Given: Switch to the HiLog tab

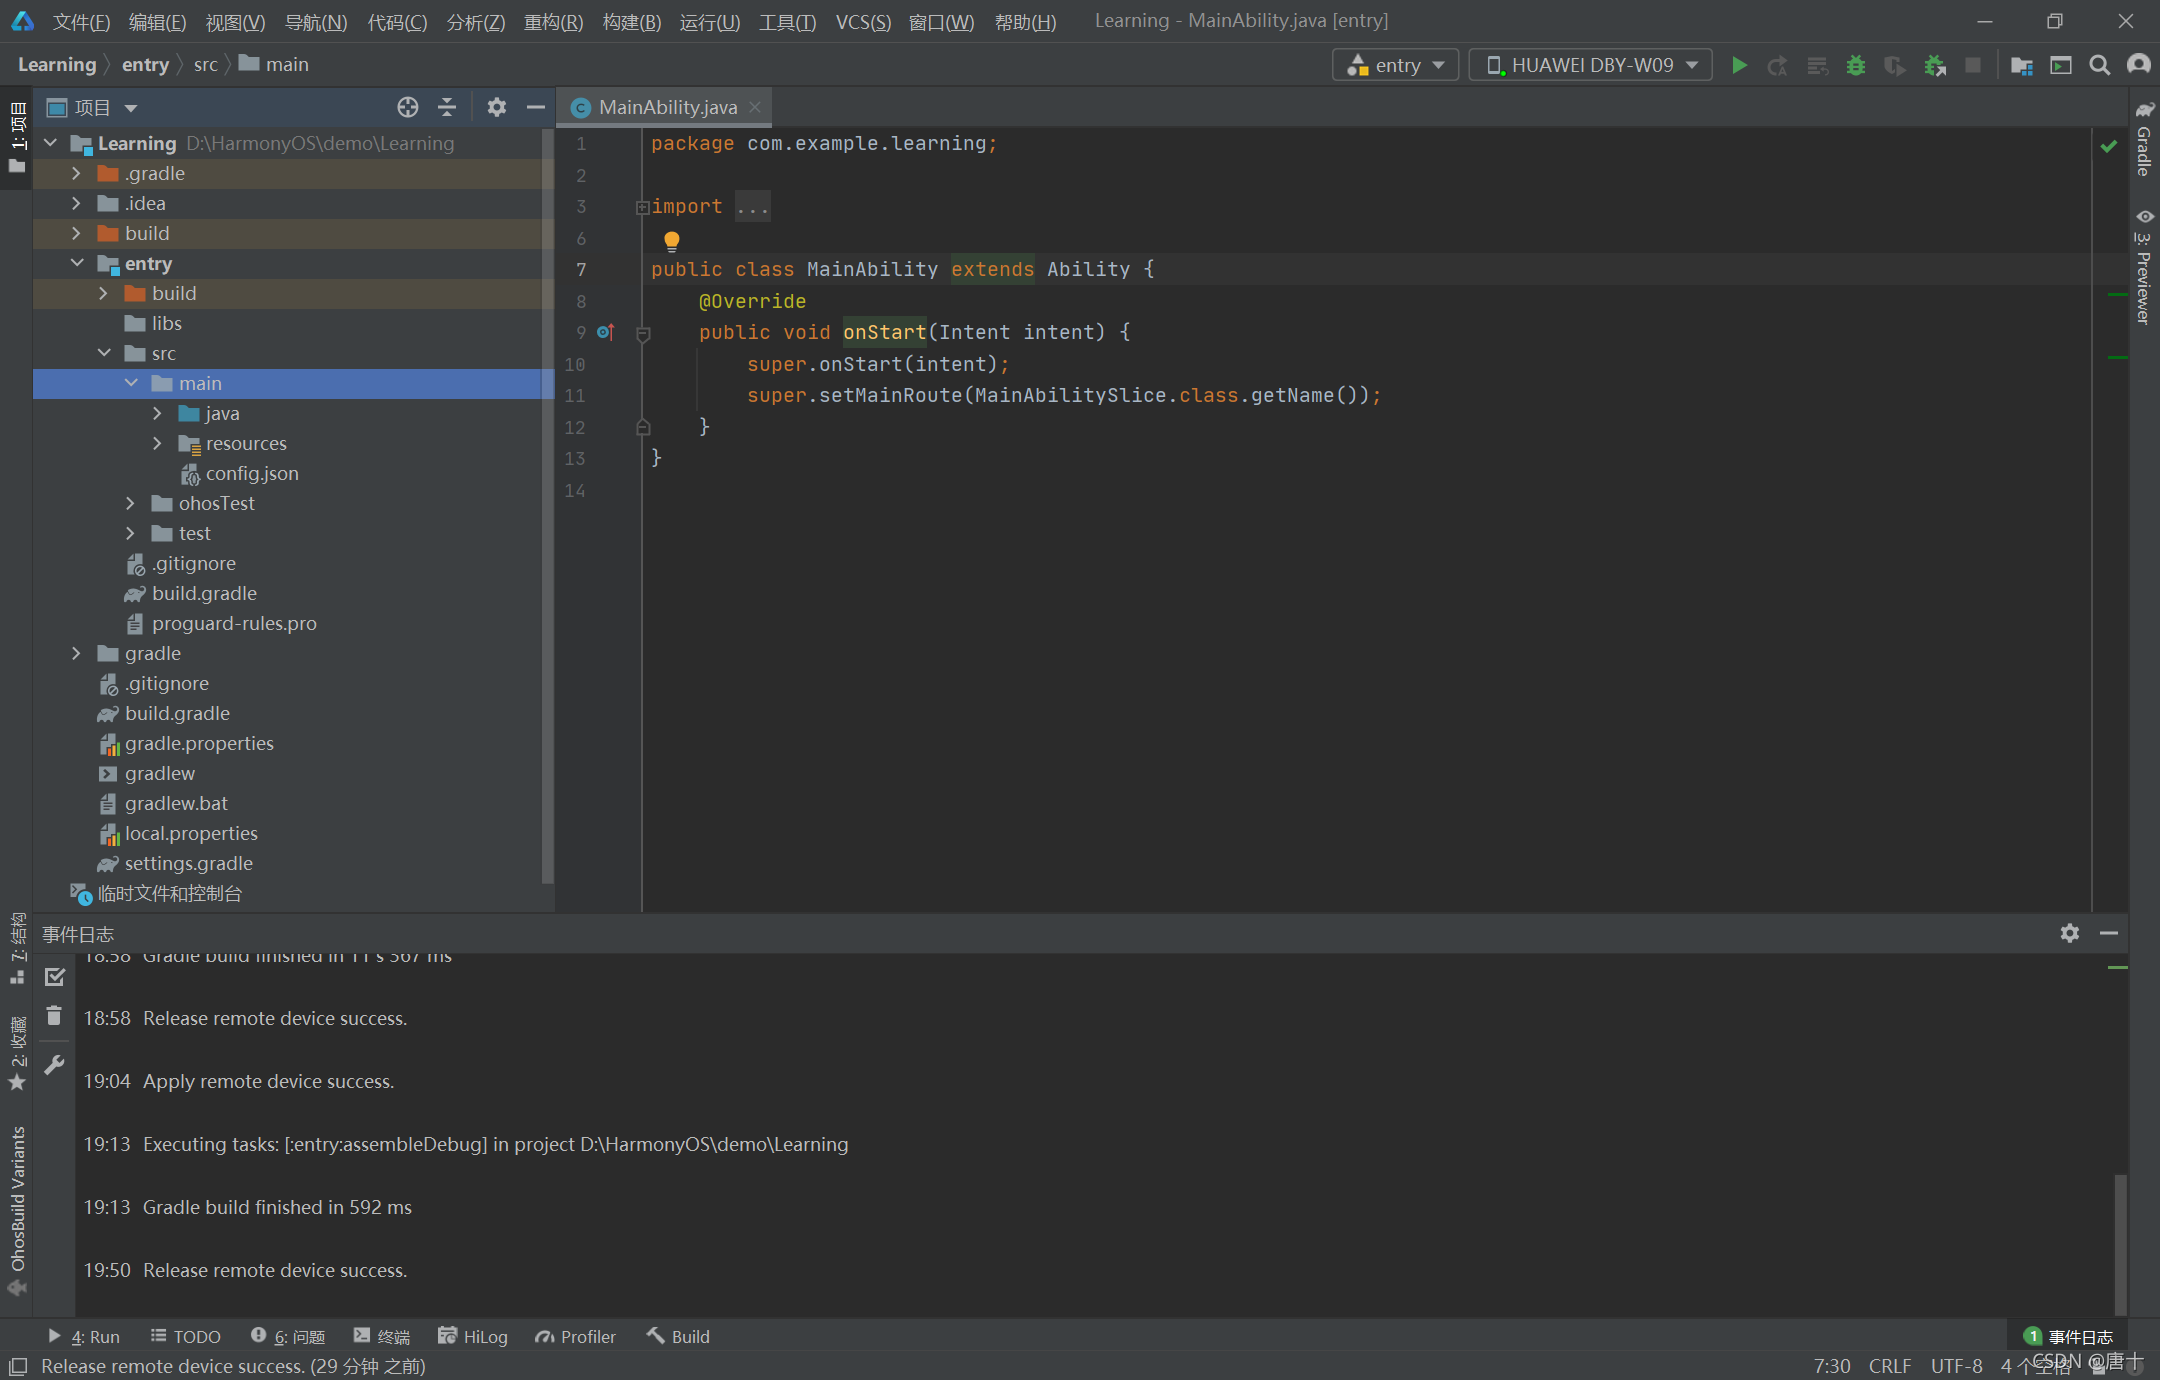Looking at the screenshot, I should (x=473, y=1336).
